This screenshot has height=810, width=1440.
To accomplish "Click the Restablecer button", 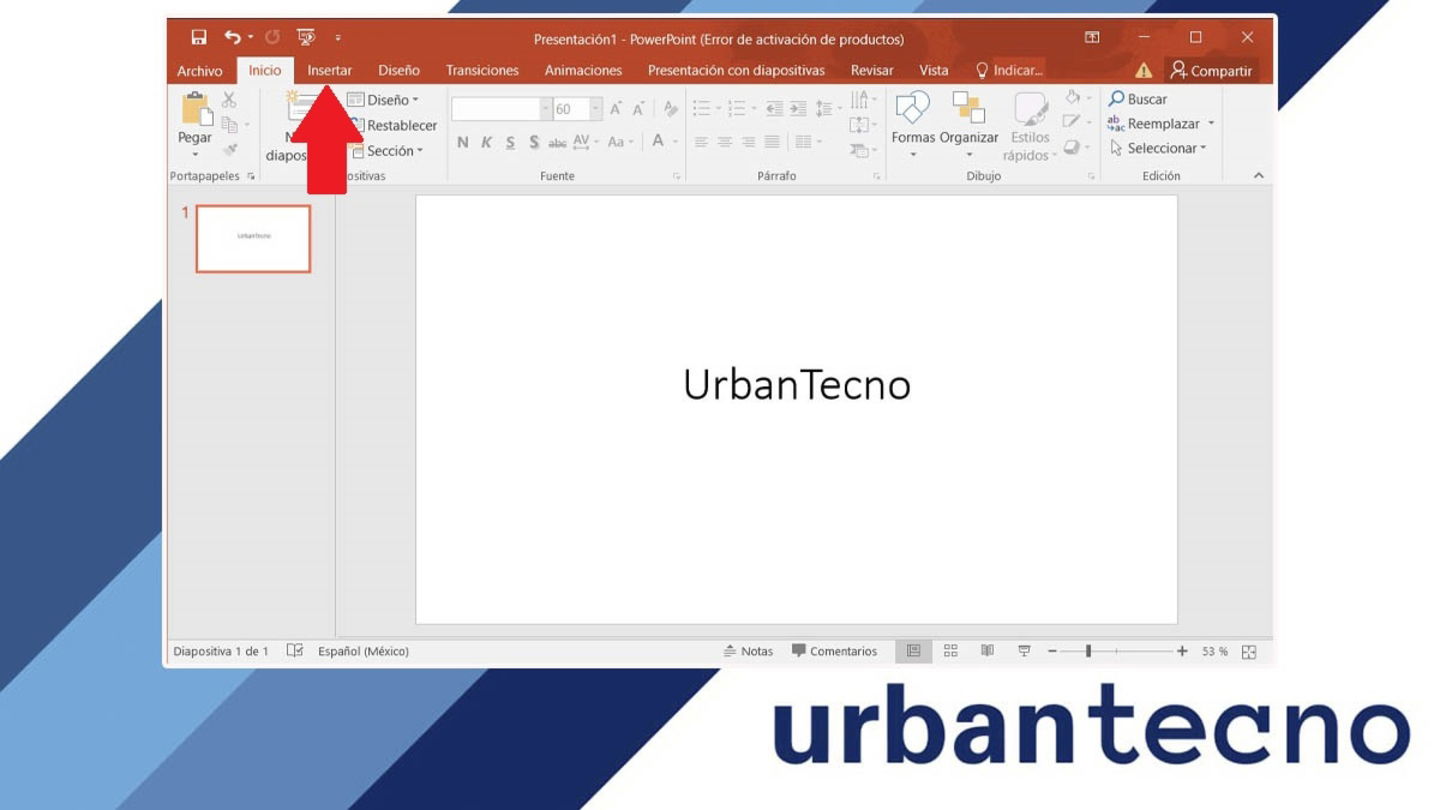I will click(x=393, y=126).
